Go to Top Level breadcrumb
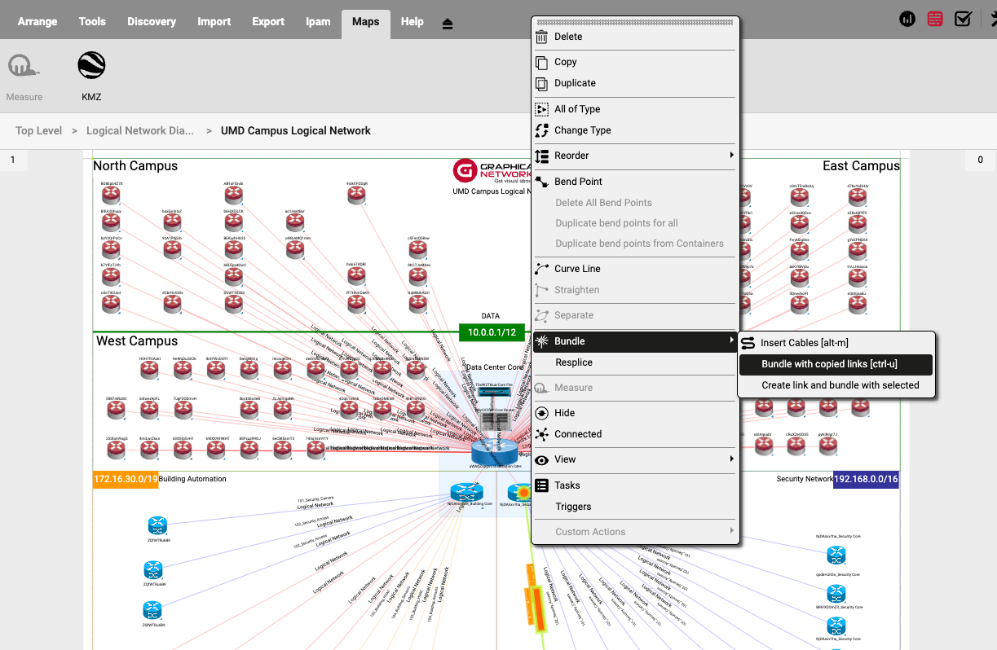This screenshot has height=650, width=997. (x=39, y=131)
